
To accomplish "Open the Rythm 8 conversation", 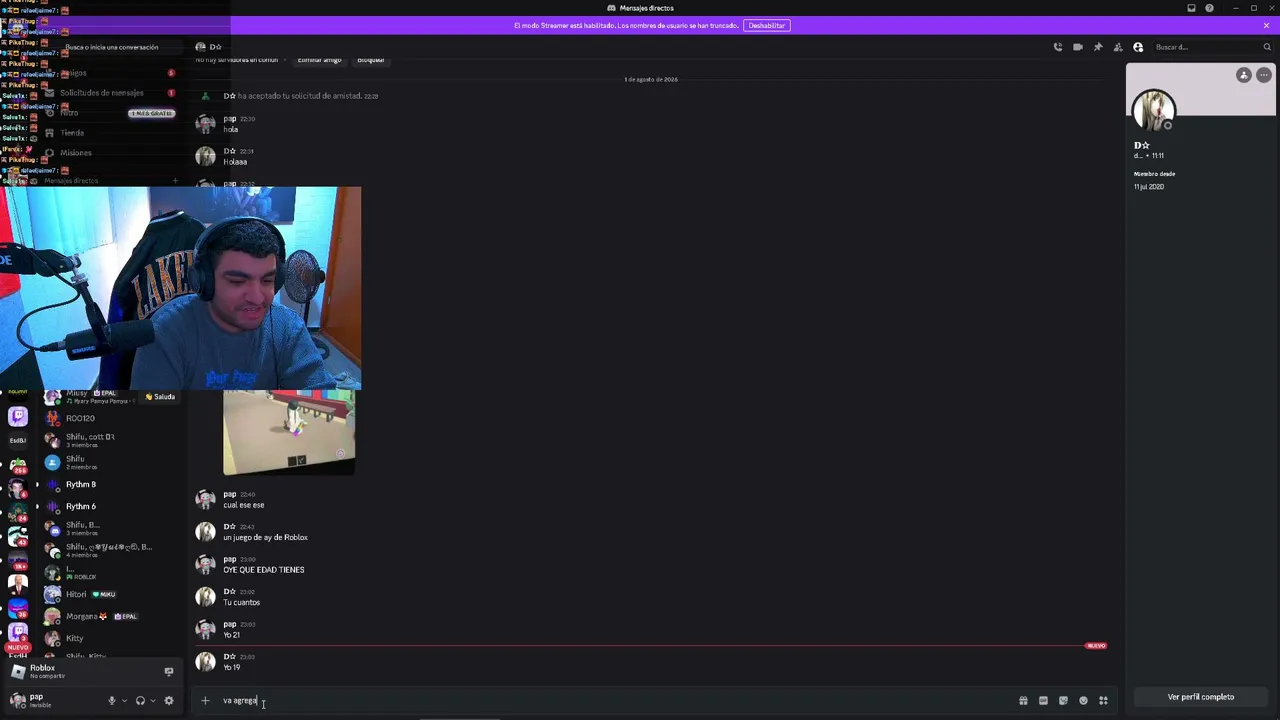I will (112, 484).
